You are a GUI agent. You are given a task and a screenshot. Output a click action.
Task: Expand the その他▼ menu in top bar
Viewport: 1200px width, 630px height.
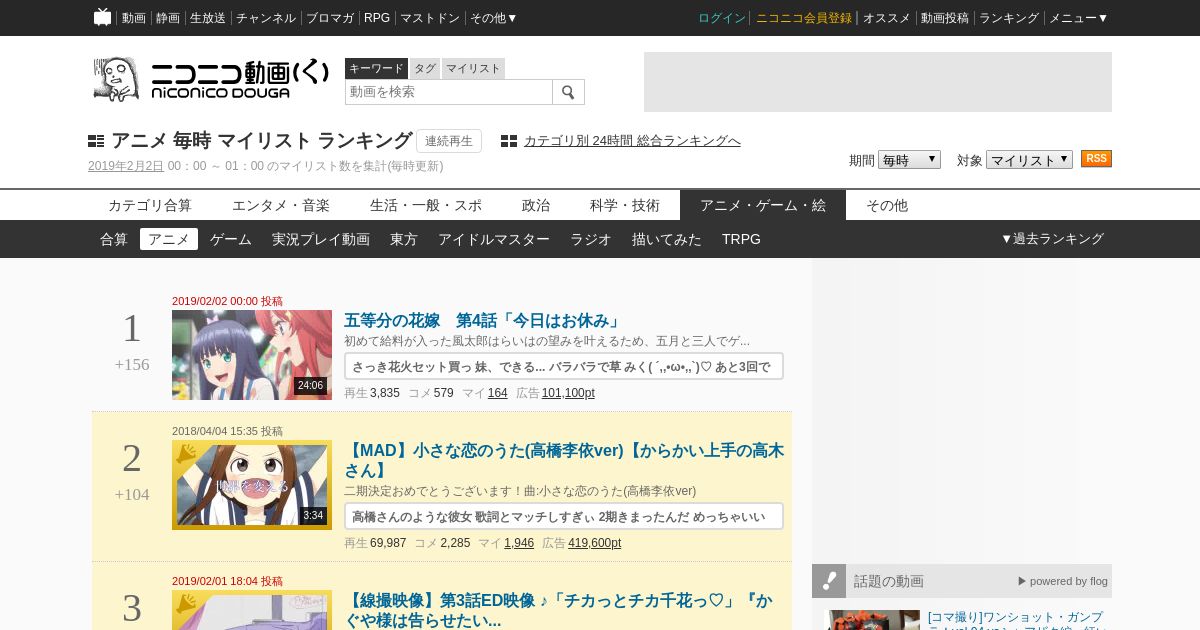[x=494, y=18]
